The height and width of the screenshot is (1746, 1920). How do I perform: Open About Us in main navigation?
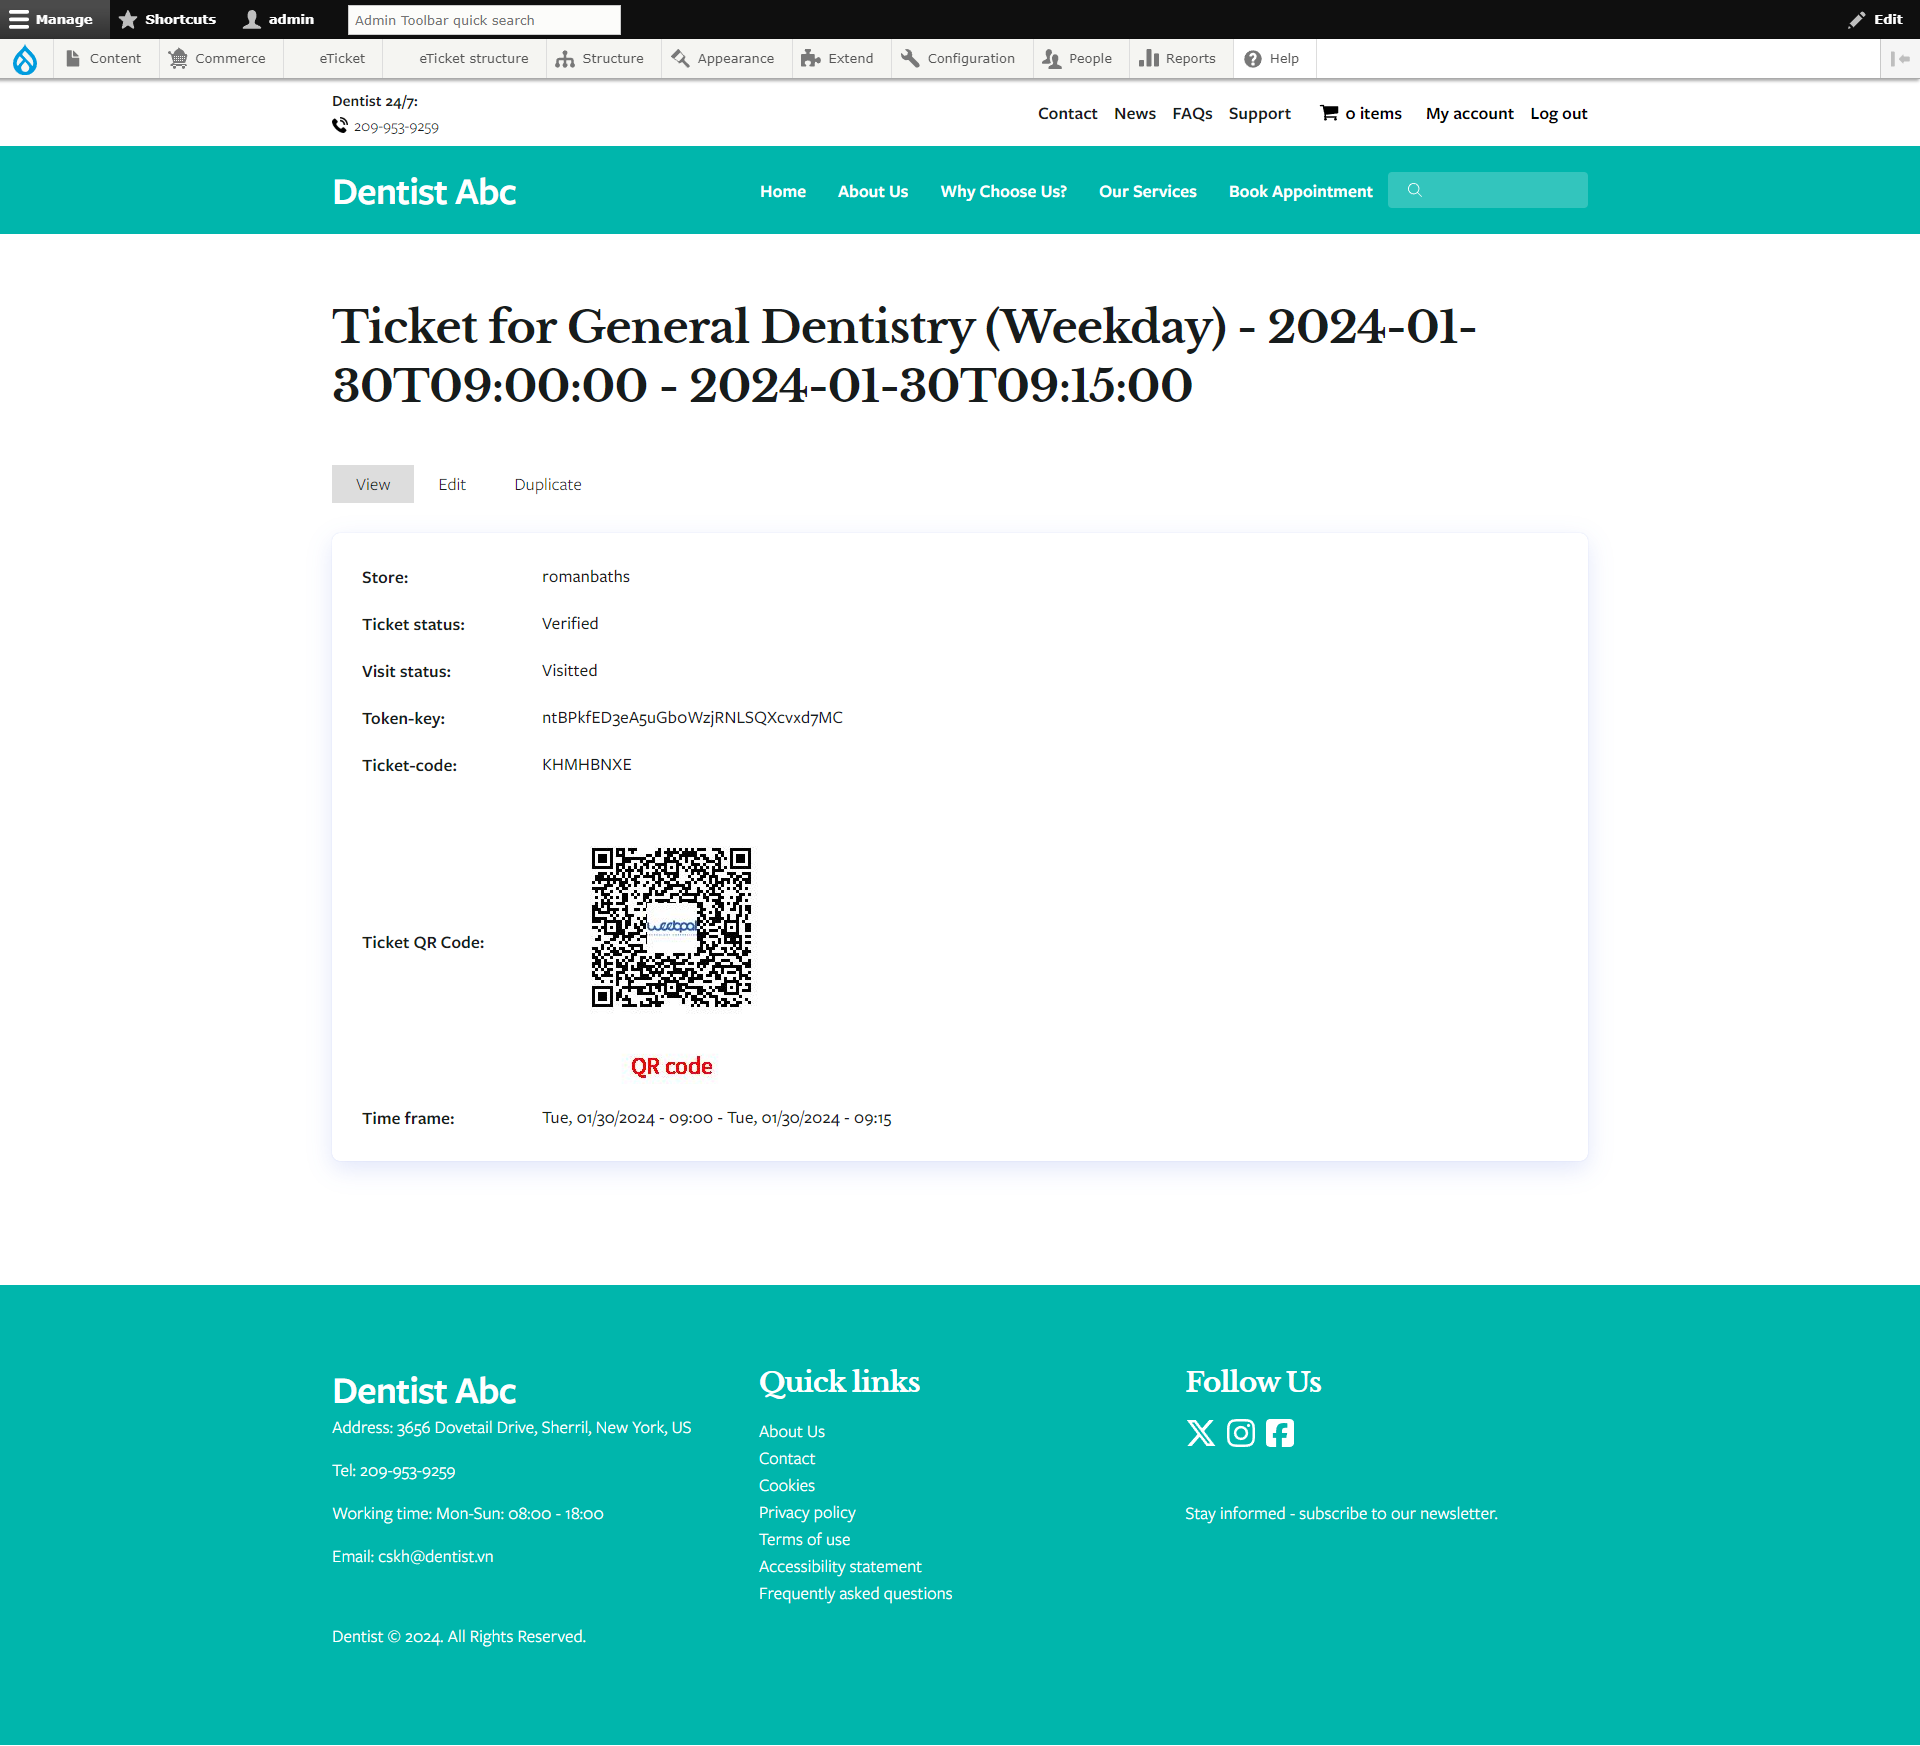[x=873, y=191]
